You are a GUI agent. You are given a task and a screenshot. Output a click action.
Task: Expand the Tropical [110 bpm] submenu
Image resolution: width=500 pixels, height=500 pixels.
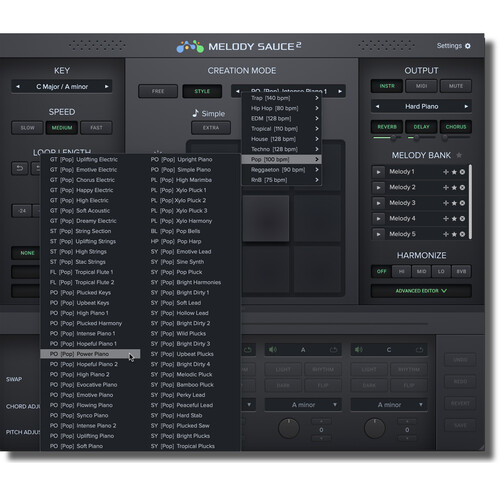point(282,129)
